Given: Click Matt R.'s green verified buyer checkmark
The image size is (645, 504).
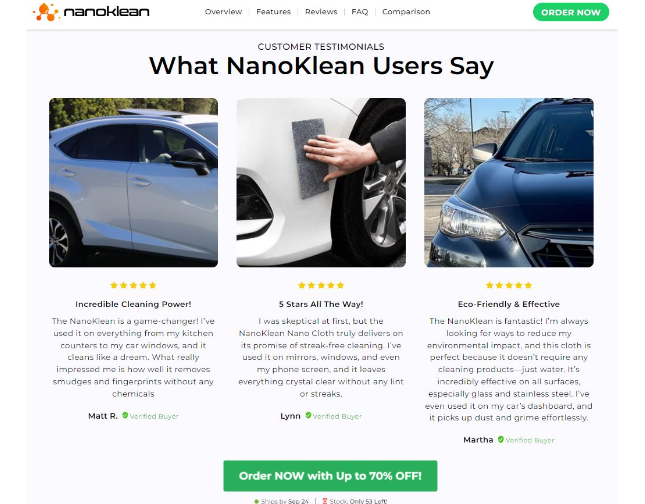Looking at the screenshot, I should [x=125, y=416].
